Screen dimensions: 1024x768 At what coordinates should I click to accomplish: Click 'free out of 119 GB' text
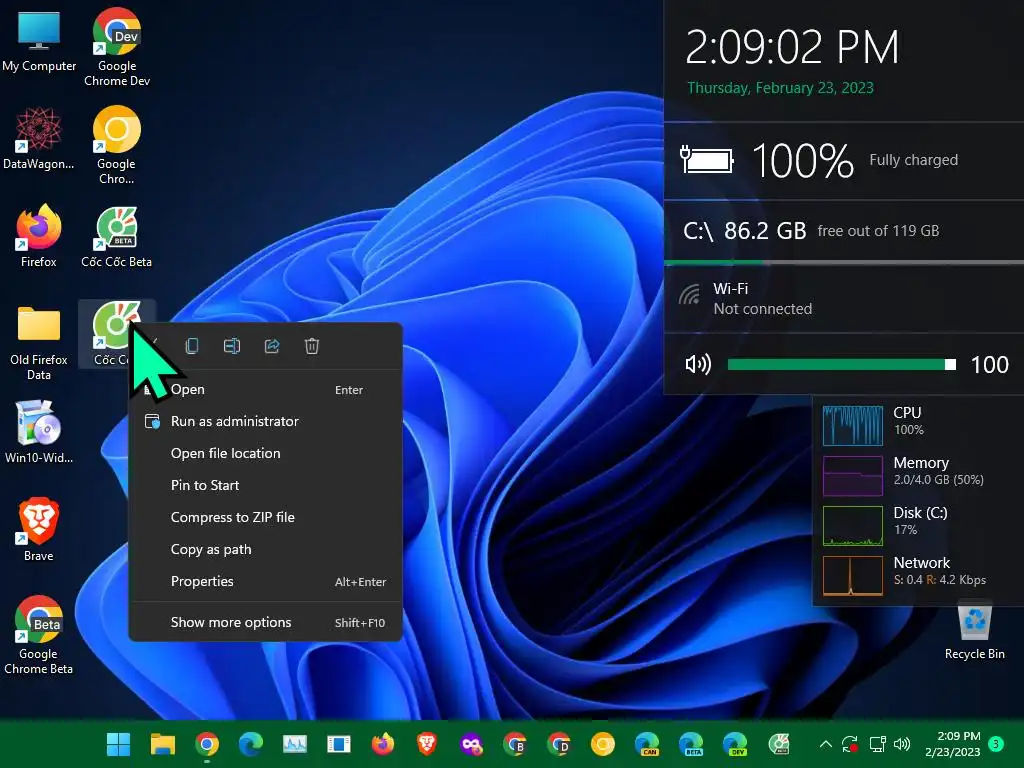(878, 231)
